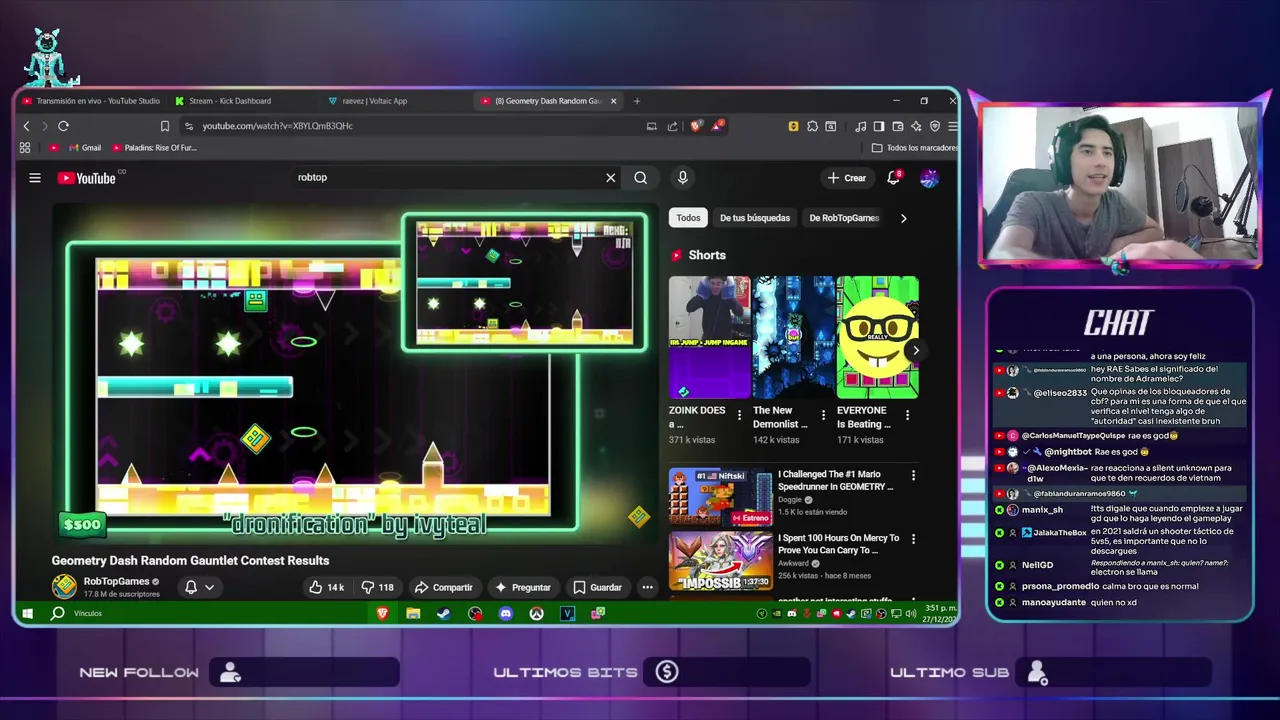Expand the subscription options chevron
Viewport: 1280px width, 720px height.
click(x=209, y=587)
